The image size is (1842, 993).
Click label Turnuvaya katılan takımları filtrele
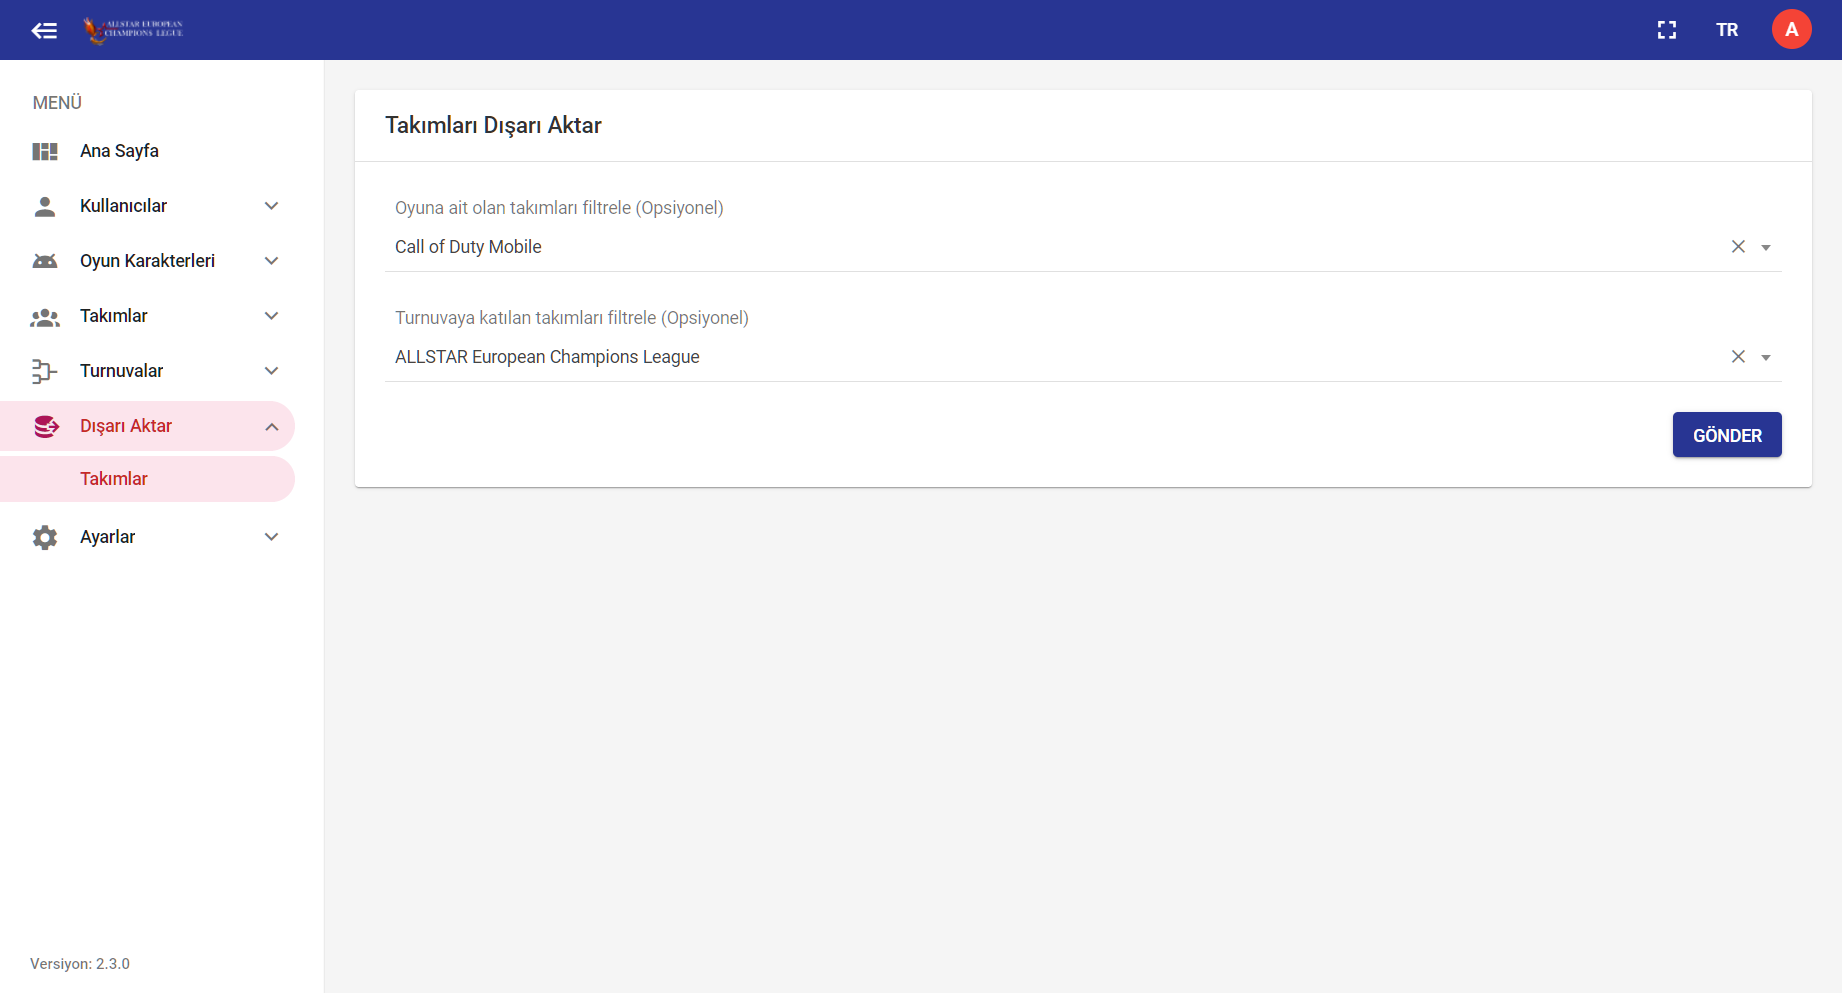(x=572, y=318)
